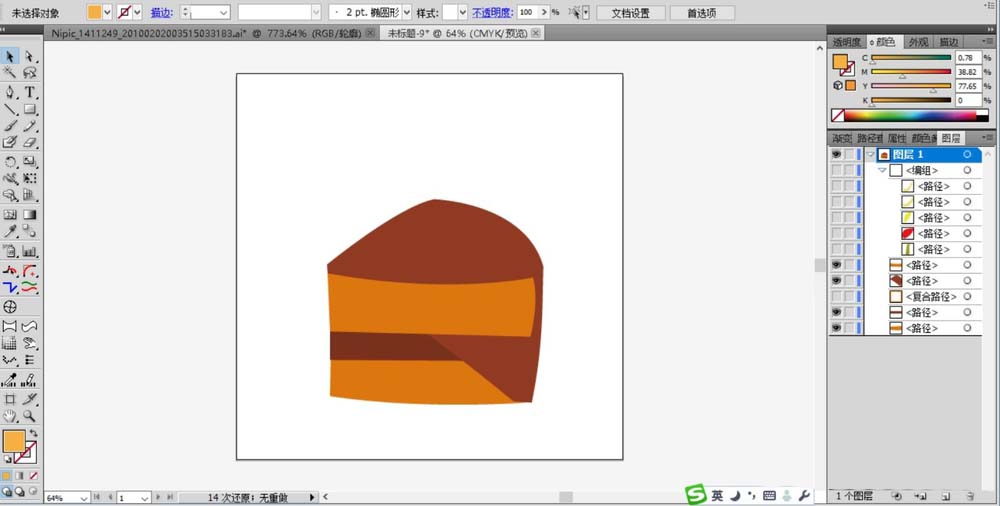Collapse the 编组 group in layers
This screenshot has height=506, width=1000.
(882, 171)
